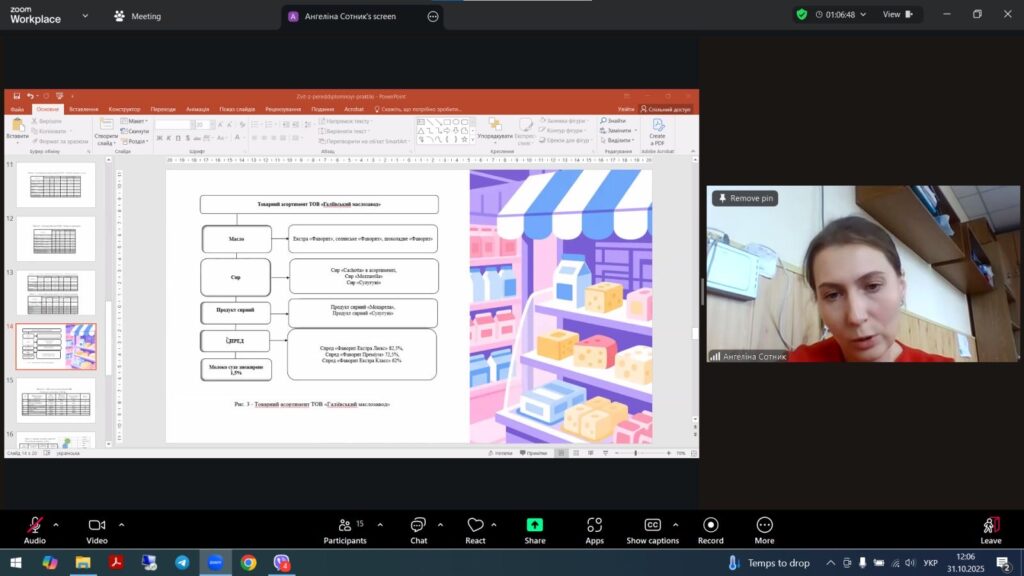Toggle Show captions on

point(652,529)
